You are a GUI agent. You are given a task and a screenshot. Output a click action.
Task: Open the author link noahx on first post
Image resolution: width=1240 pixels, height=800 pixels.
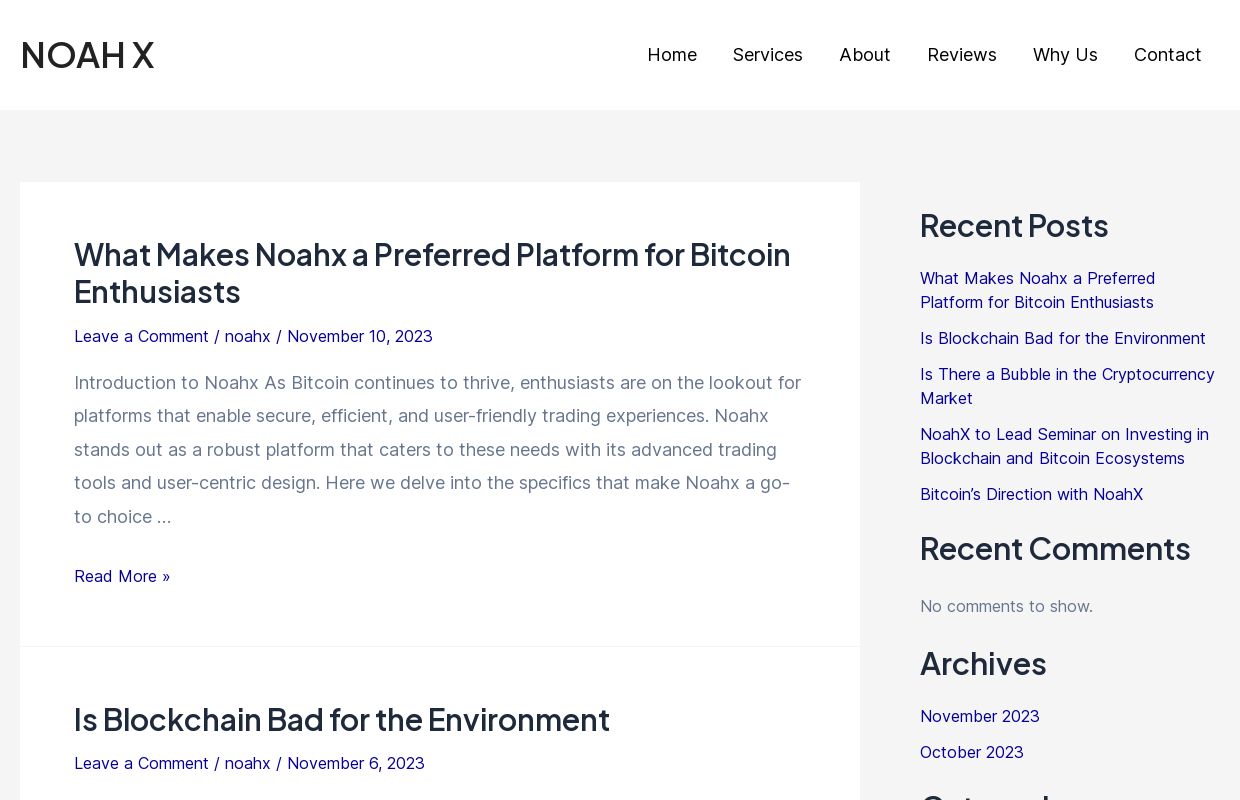(x=247, y=336)
